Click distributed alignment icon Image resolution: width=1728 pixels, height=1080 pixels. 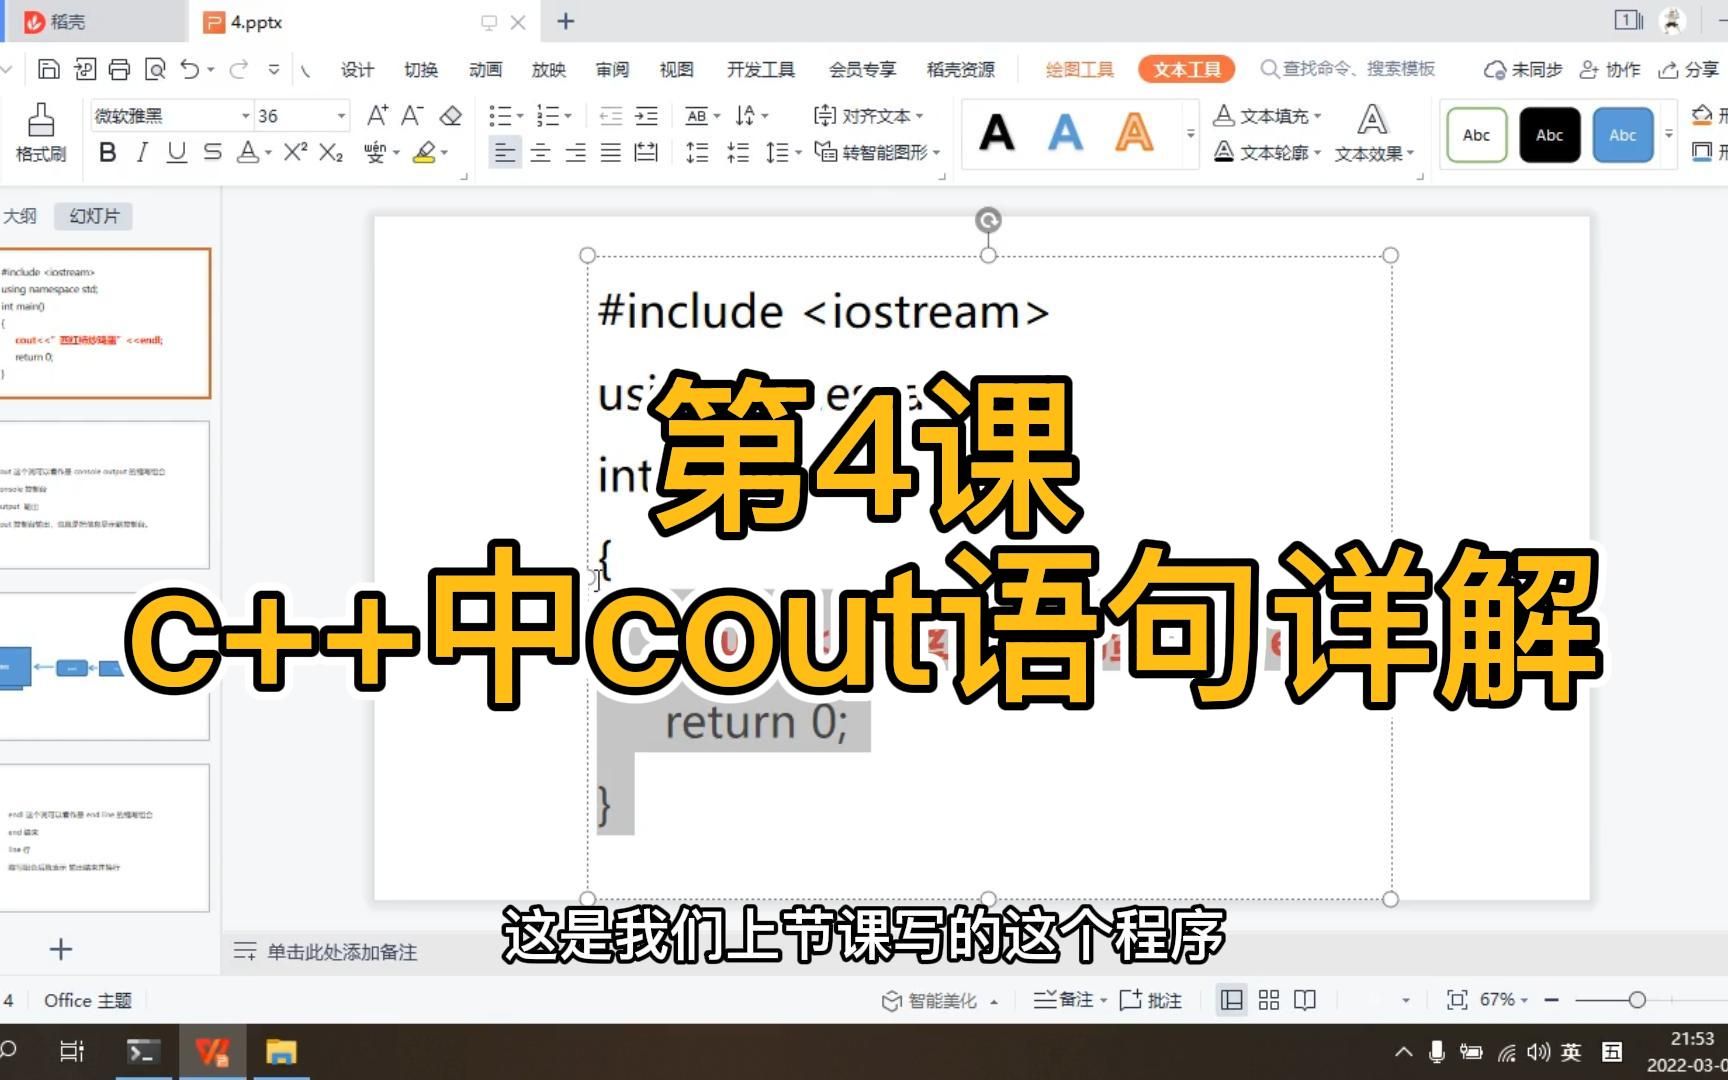tap(647, 152)
